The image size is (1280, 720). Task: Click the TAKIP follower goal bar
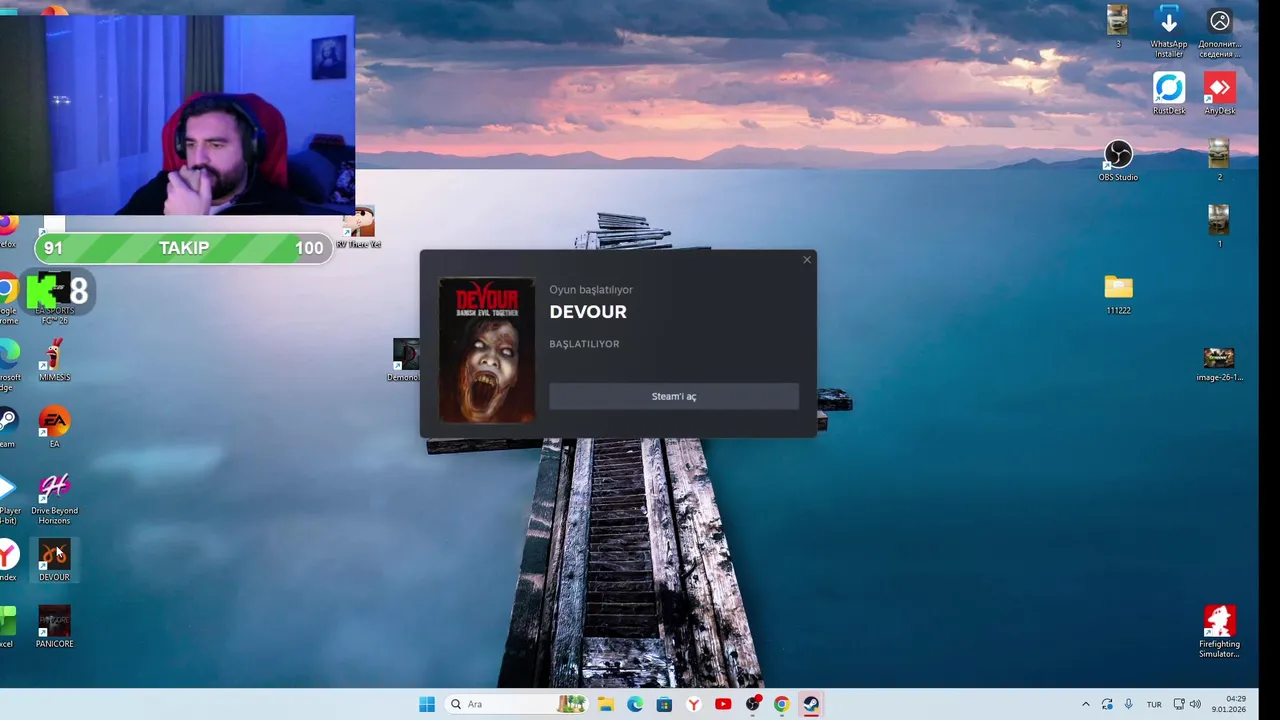184,248
